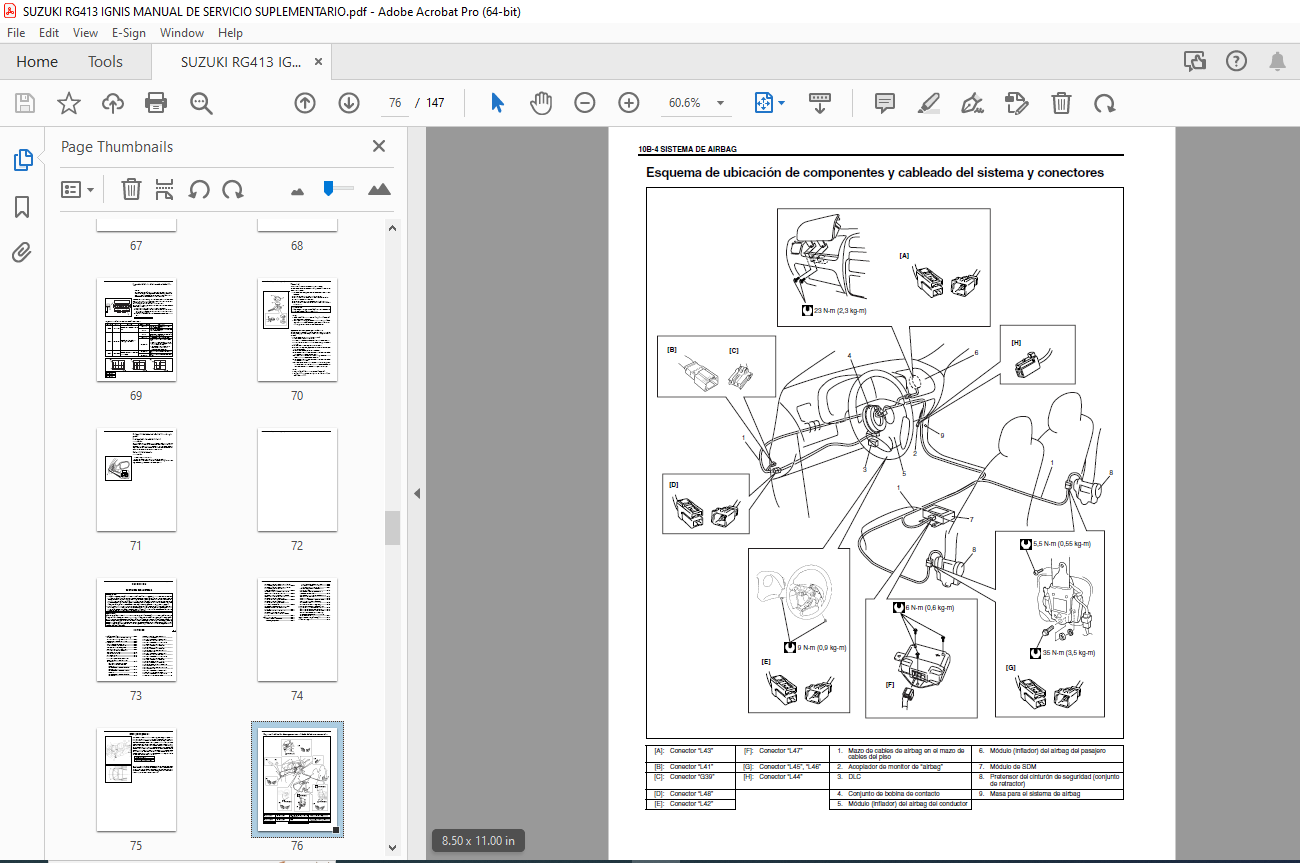This screenshot has height=863, width=1300.
Task: Click the Selection arrow tool
Action: (x=497, y=103)
